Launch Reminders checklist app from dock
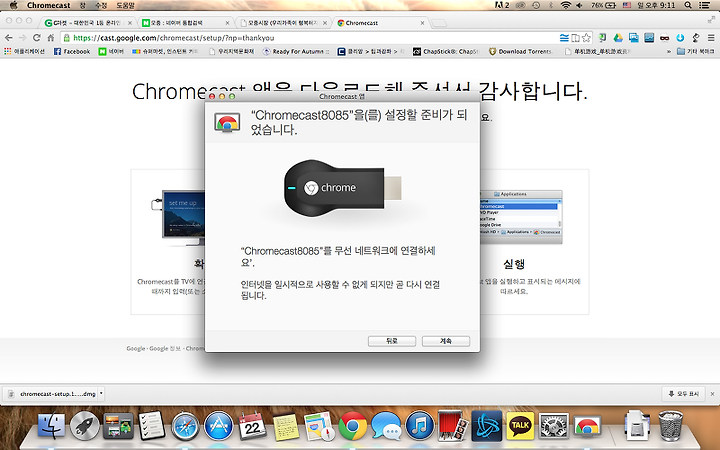This screenshot has width=720, height=450. coord(152,426)
